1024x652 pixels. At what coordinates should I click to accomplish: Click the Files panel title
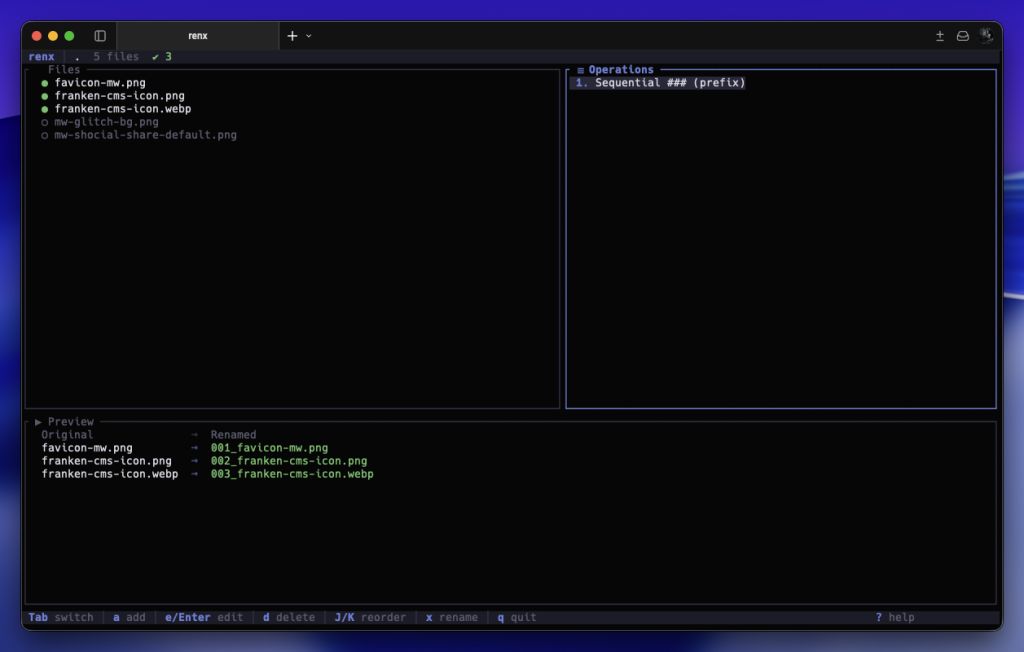tap(64, 69)
